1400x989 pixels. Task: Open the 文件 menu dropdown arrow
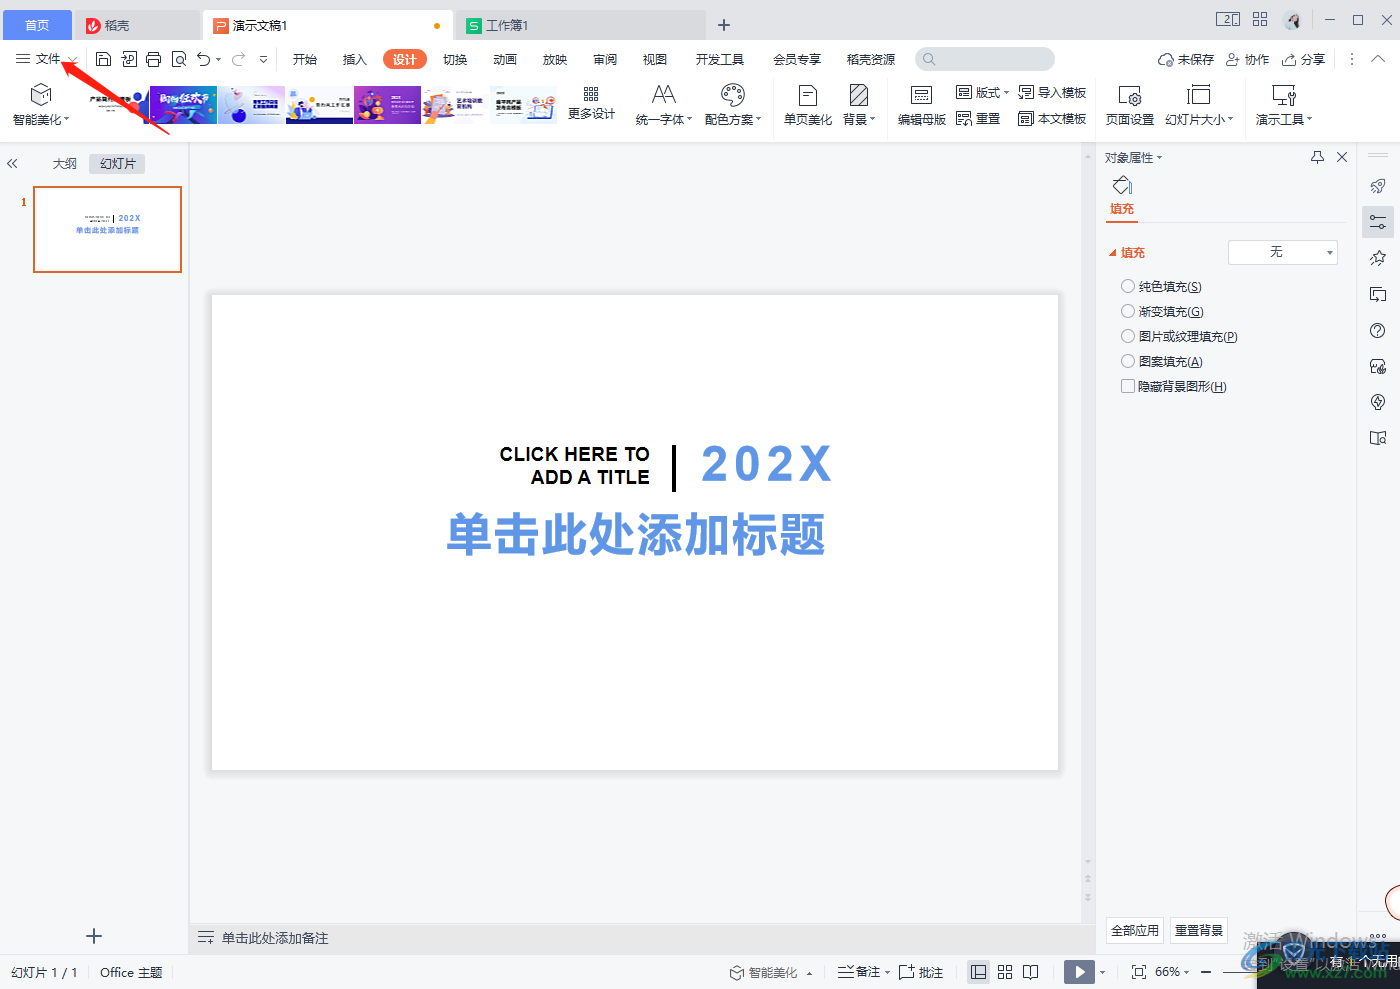point(72,60)
